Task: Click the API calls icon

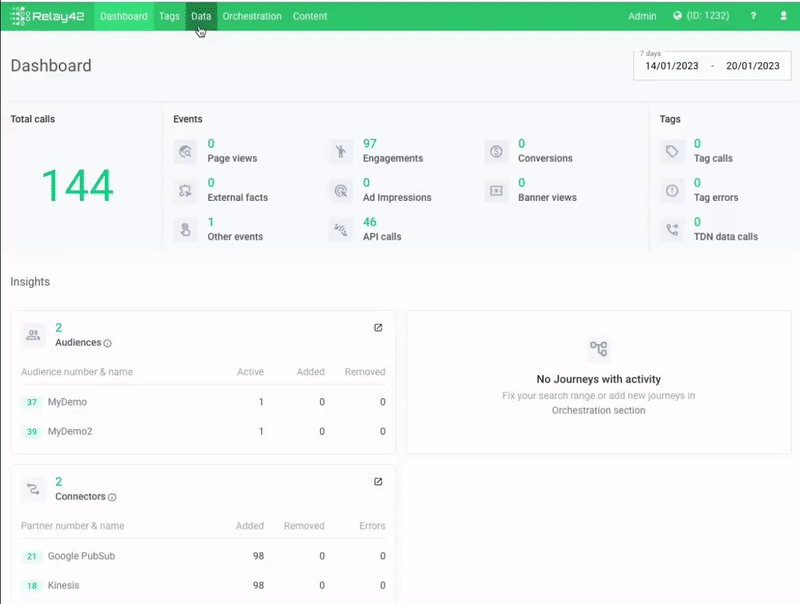Action: [x=341, y=230]
